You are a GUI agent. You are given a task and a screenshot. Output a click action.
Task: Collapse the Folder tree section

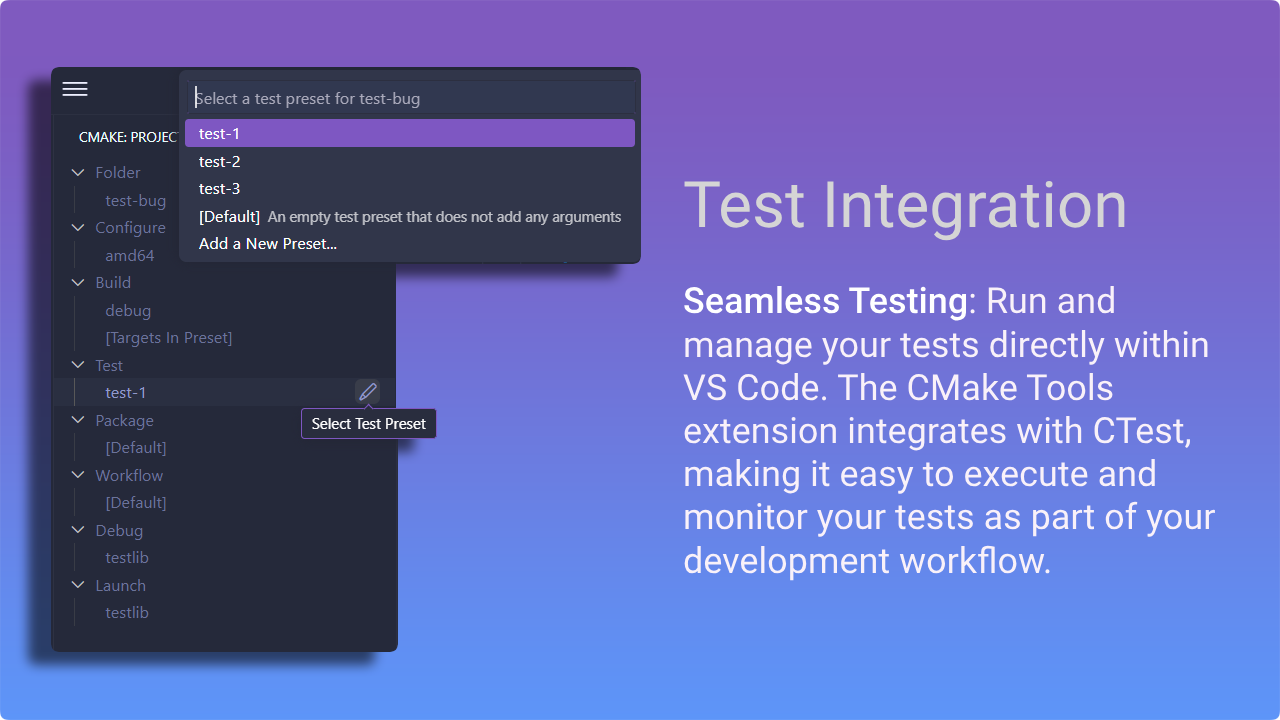coord(79,173)
